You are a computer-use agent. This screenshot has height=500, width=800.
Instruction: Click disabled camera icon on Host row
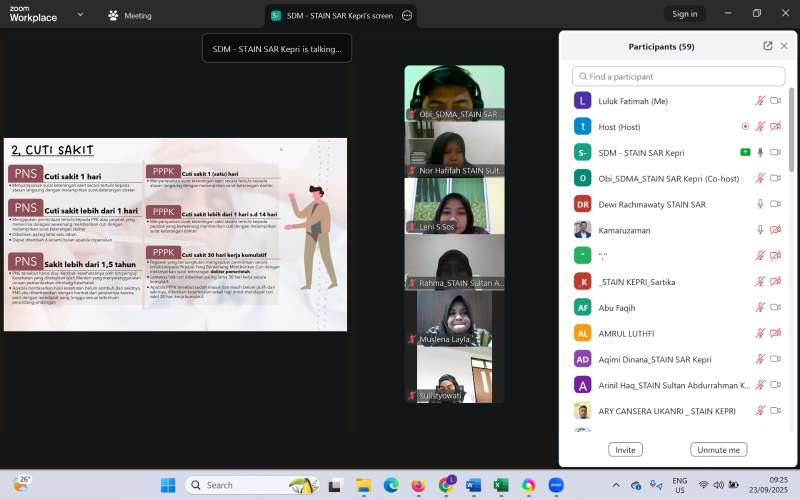(x=775, y=127)
